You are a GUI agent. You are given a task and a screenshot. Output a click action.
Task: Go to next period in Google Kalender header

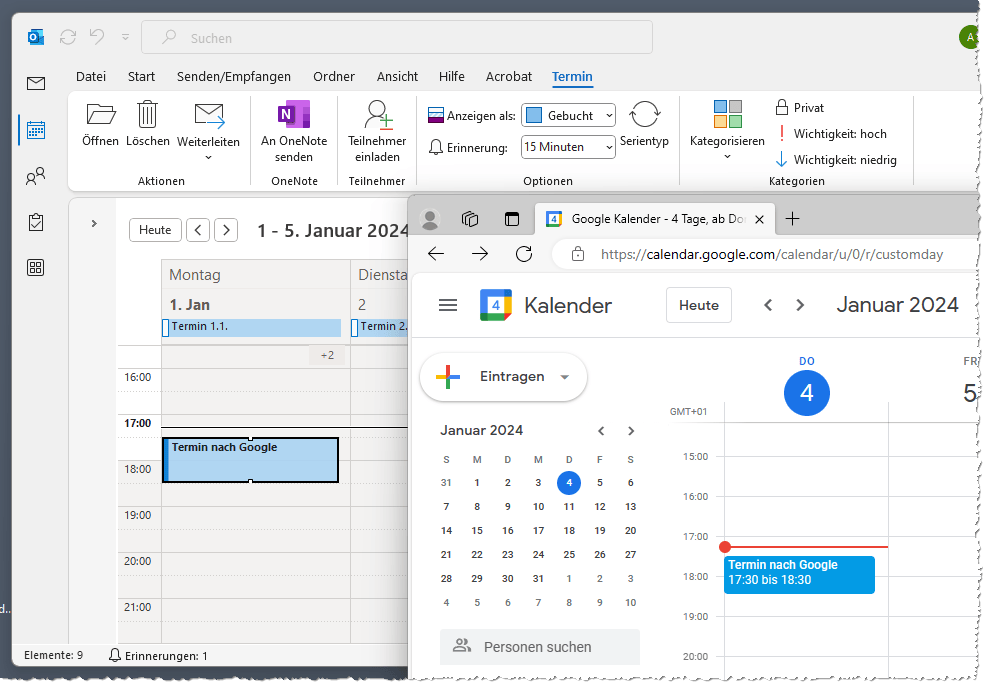[800, 305]
